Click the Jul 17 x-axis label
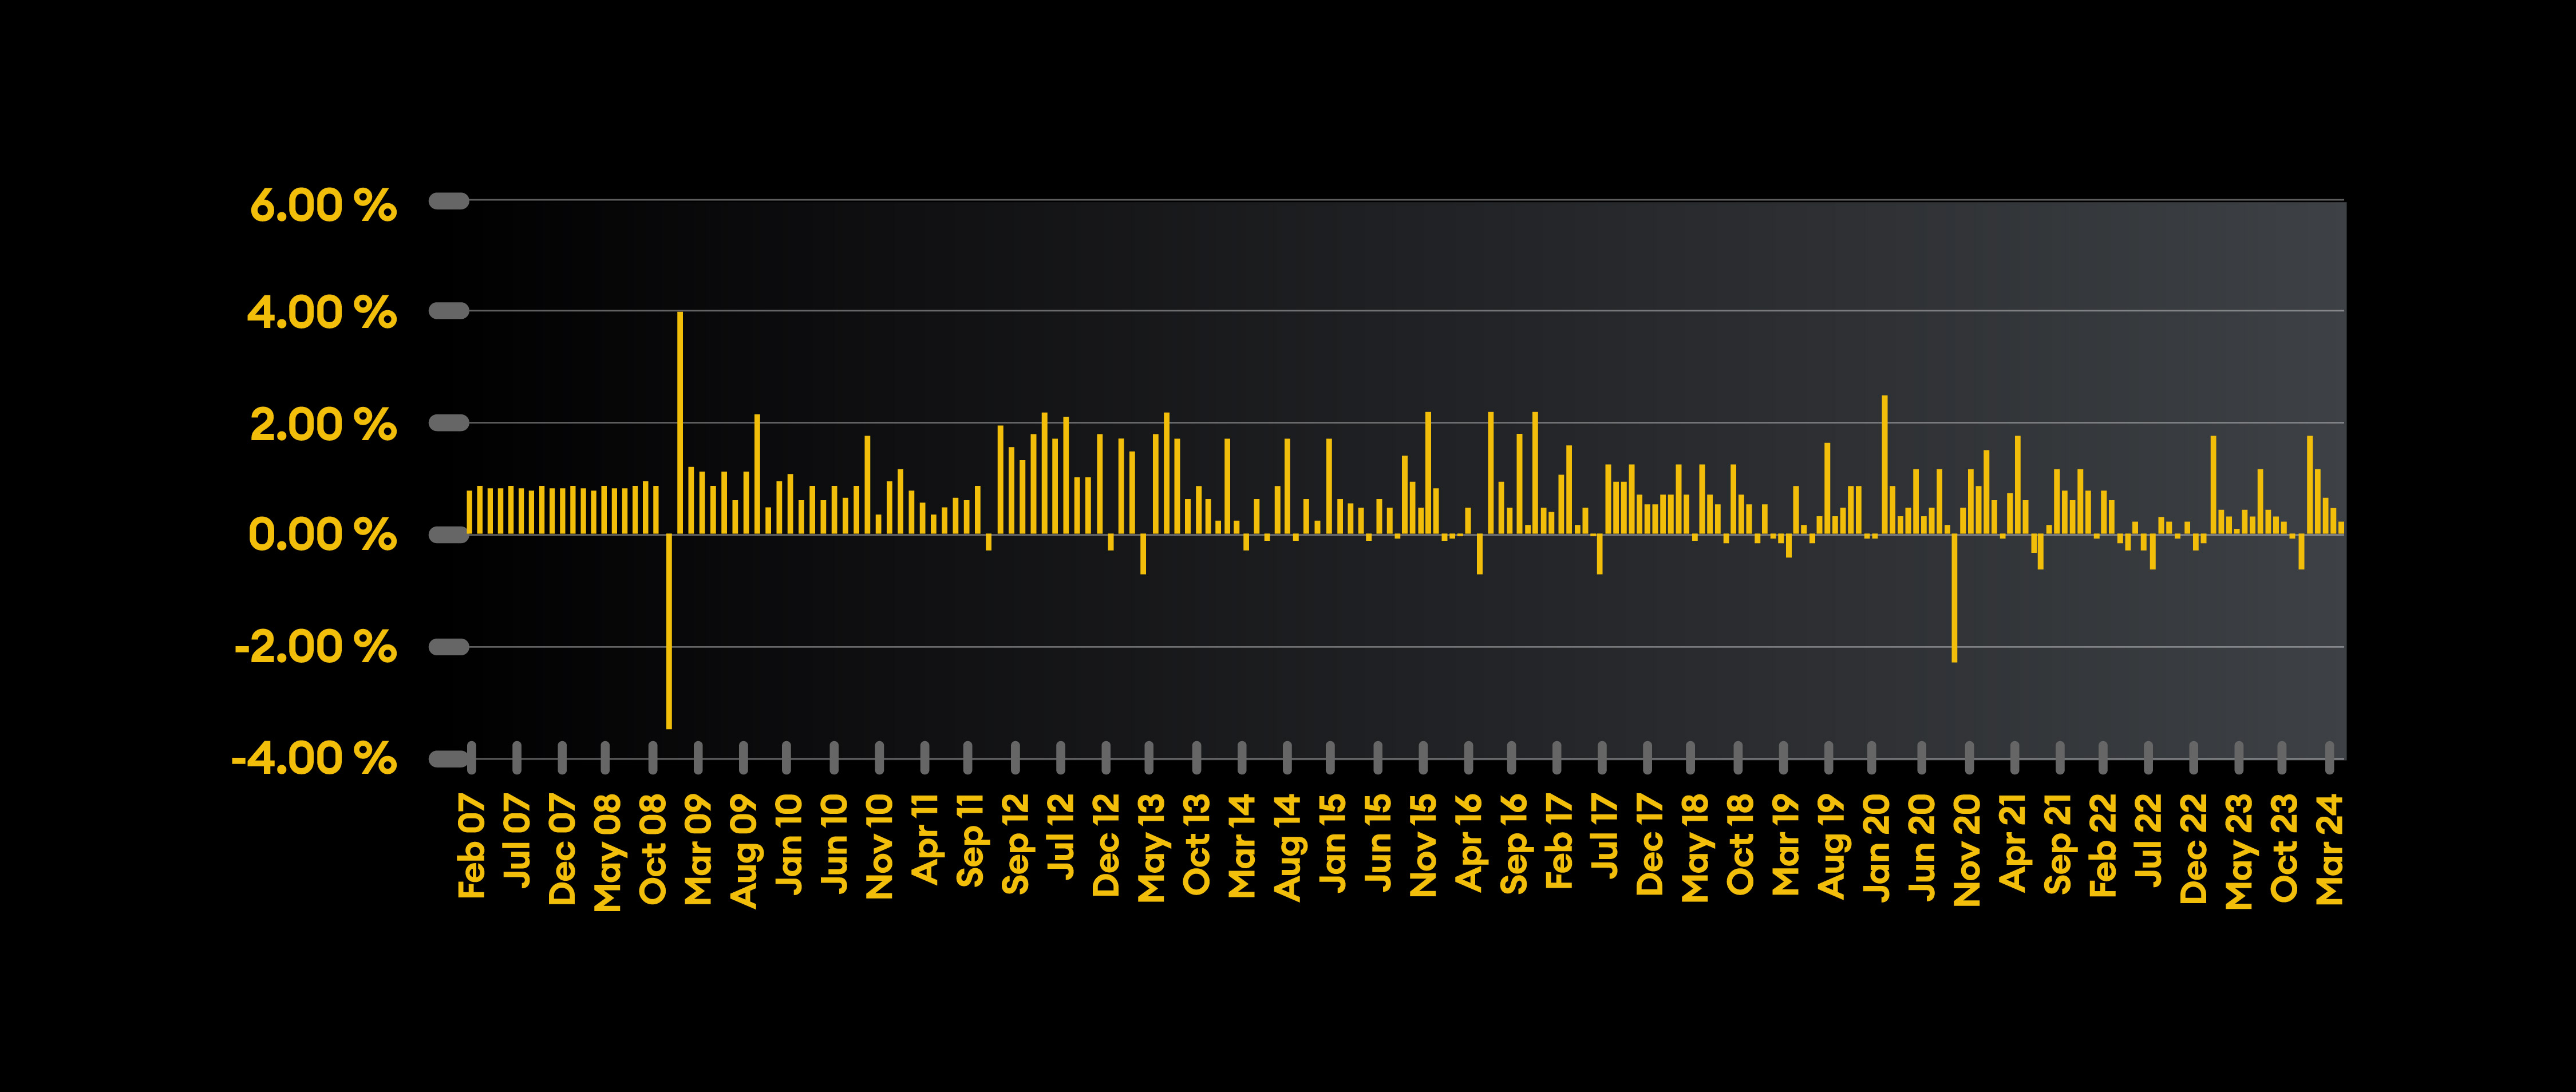The width and height of the screenshot is (2576, 1092). coord(1604,836)
